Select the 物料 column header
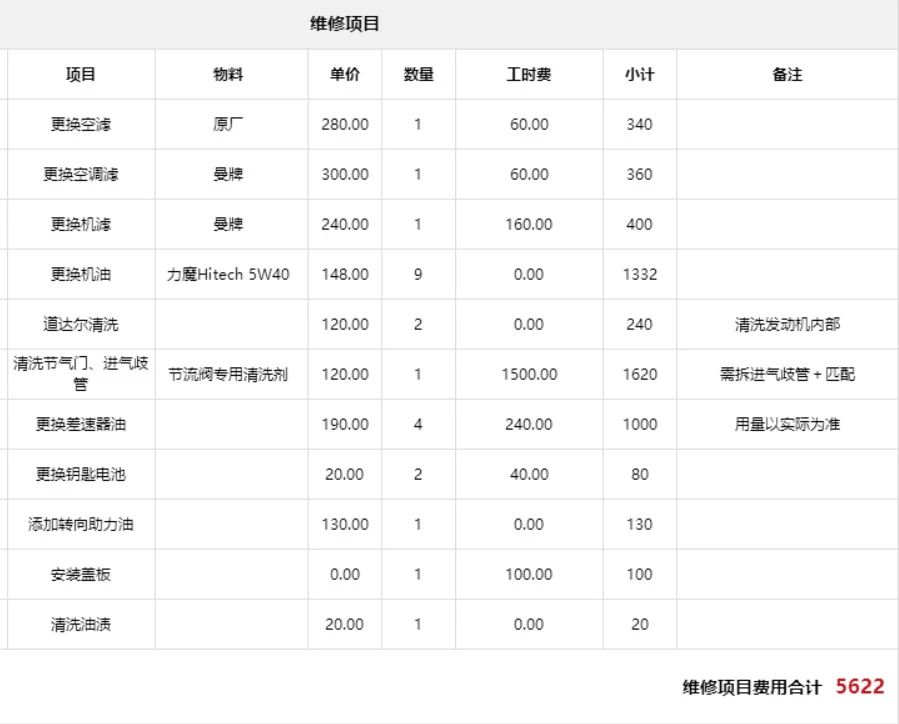Image resolution: width=899 pixels, height=724 pixels. click(232, 73)
